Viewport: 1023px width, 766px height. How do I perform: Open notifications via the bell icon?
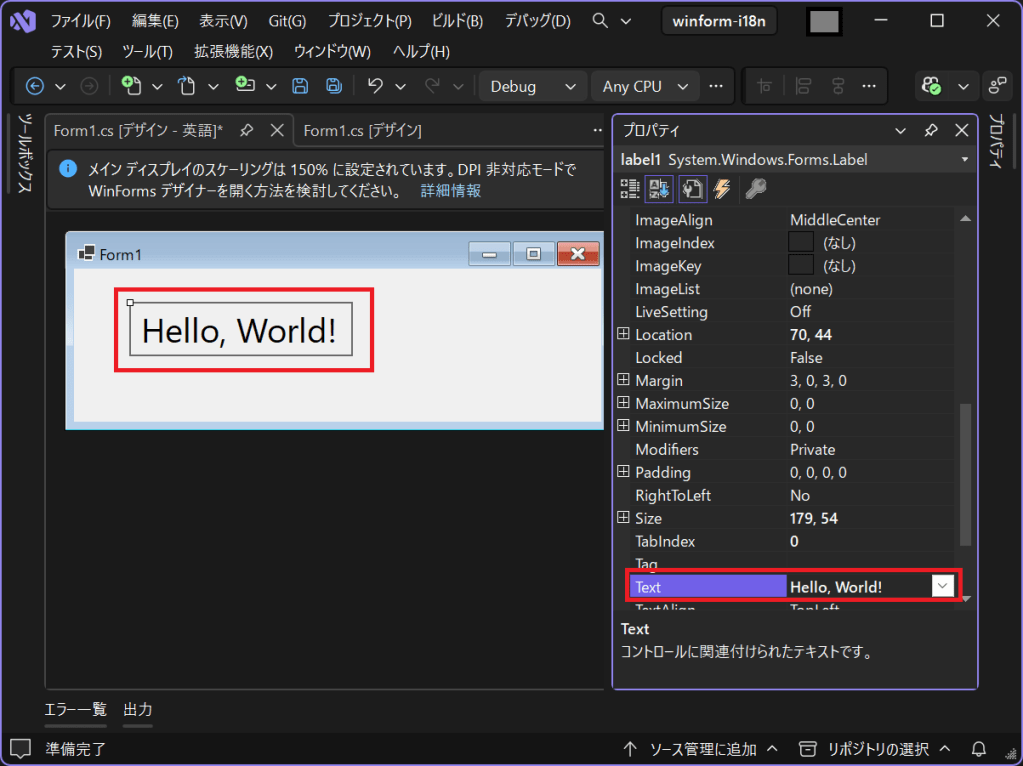point(979,748)
